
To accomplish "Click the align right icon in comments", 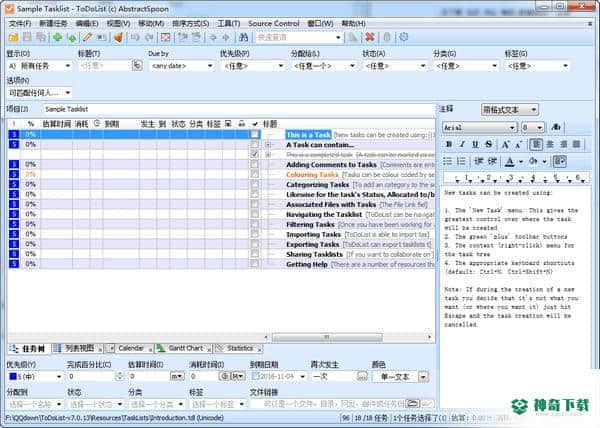I will click(x=563, y=144).
